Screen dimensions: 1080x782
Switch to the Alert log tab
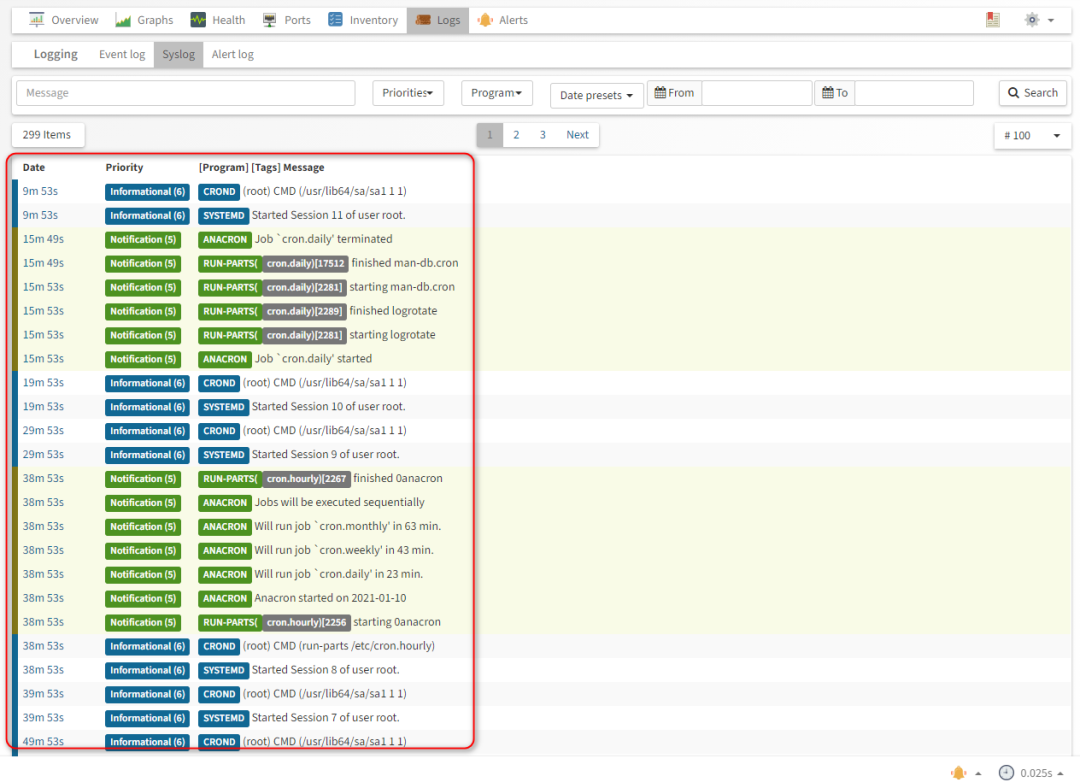pos(233,54)
